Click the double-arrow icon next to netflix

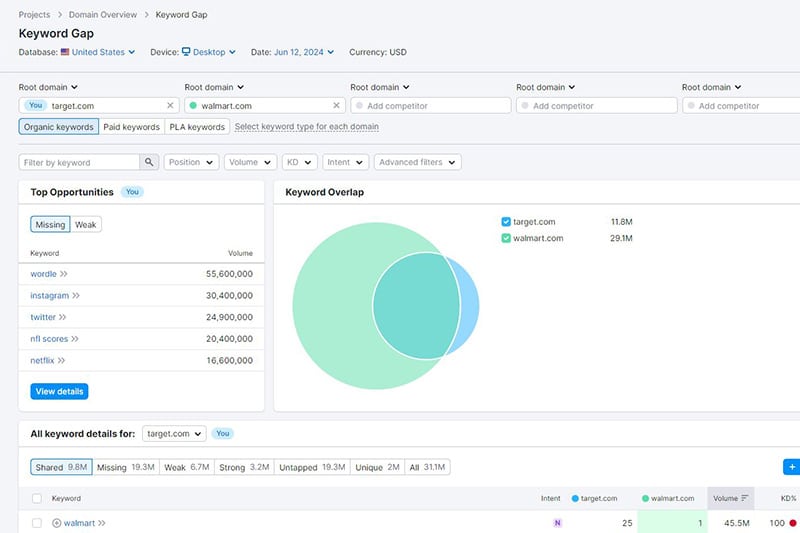[61, 361]
